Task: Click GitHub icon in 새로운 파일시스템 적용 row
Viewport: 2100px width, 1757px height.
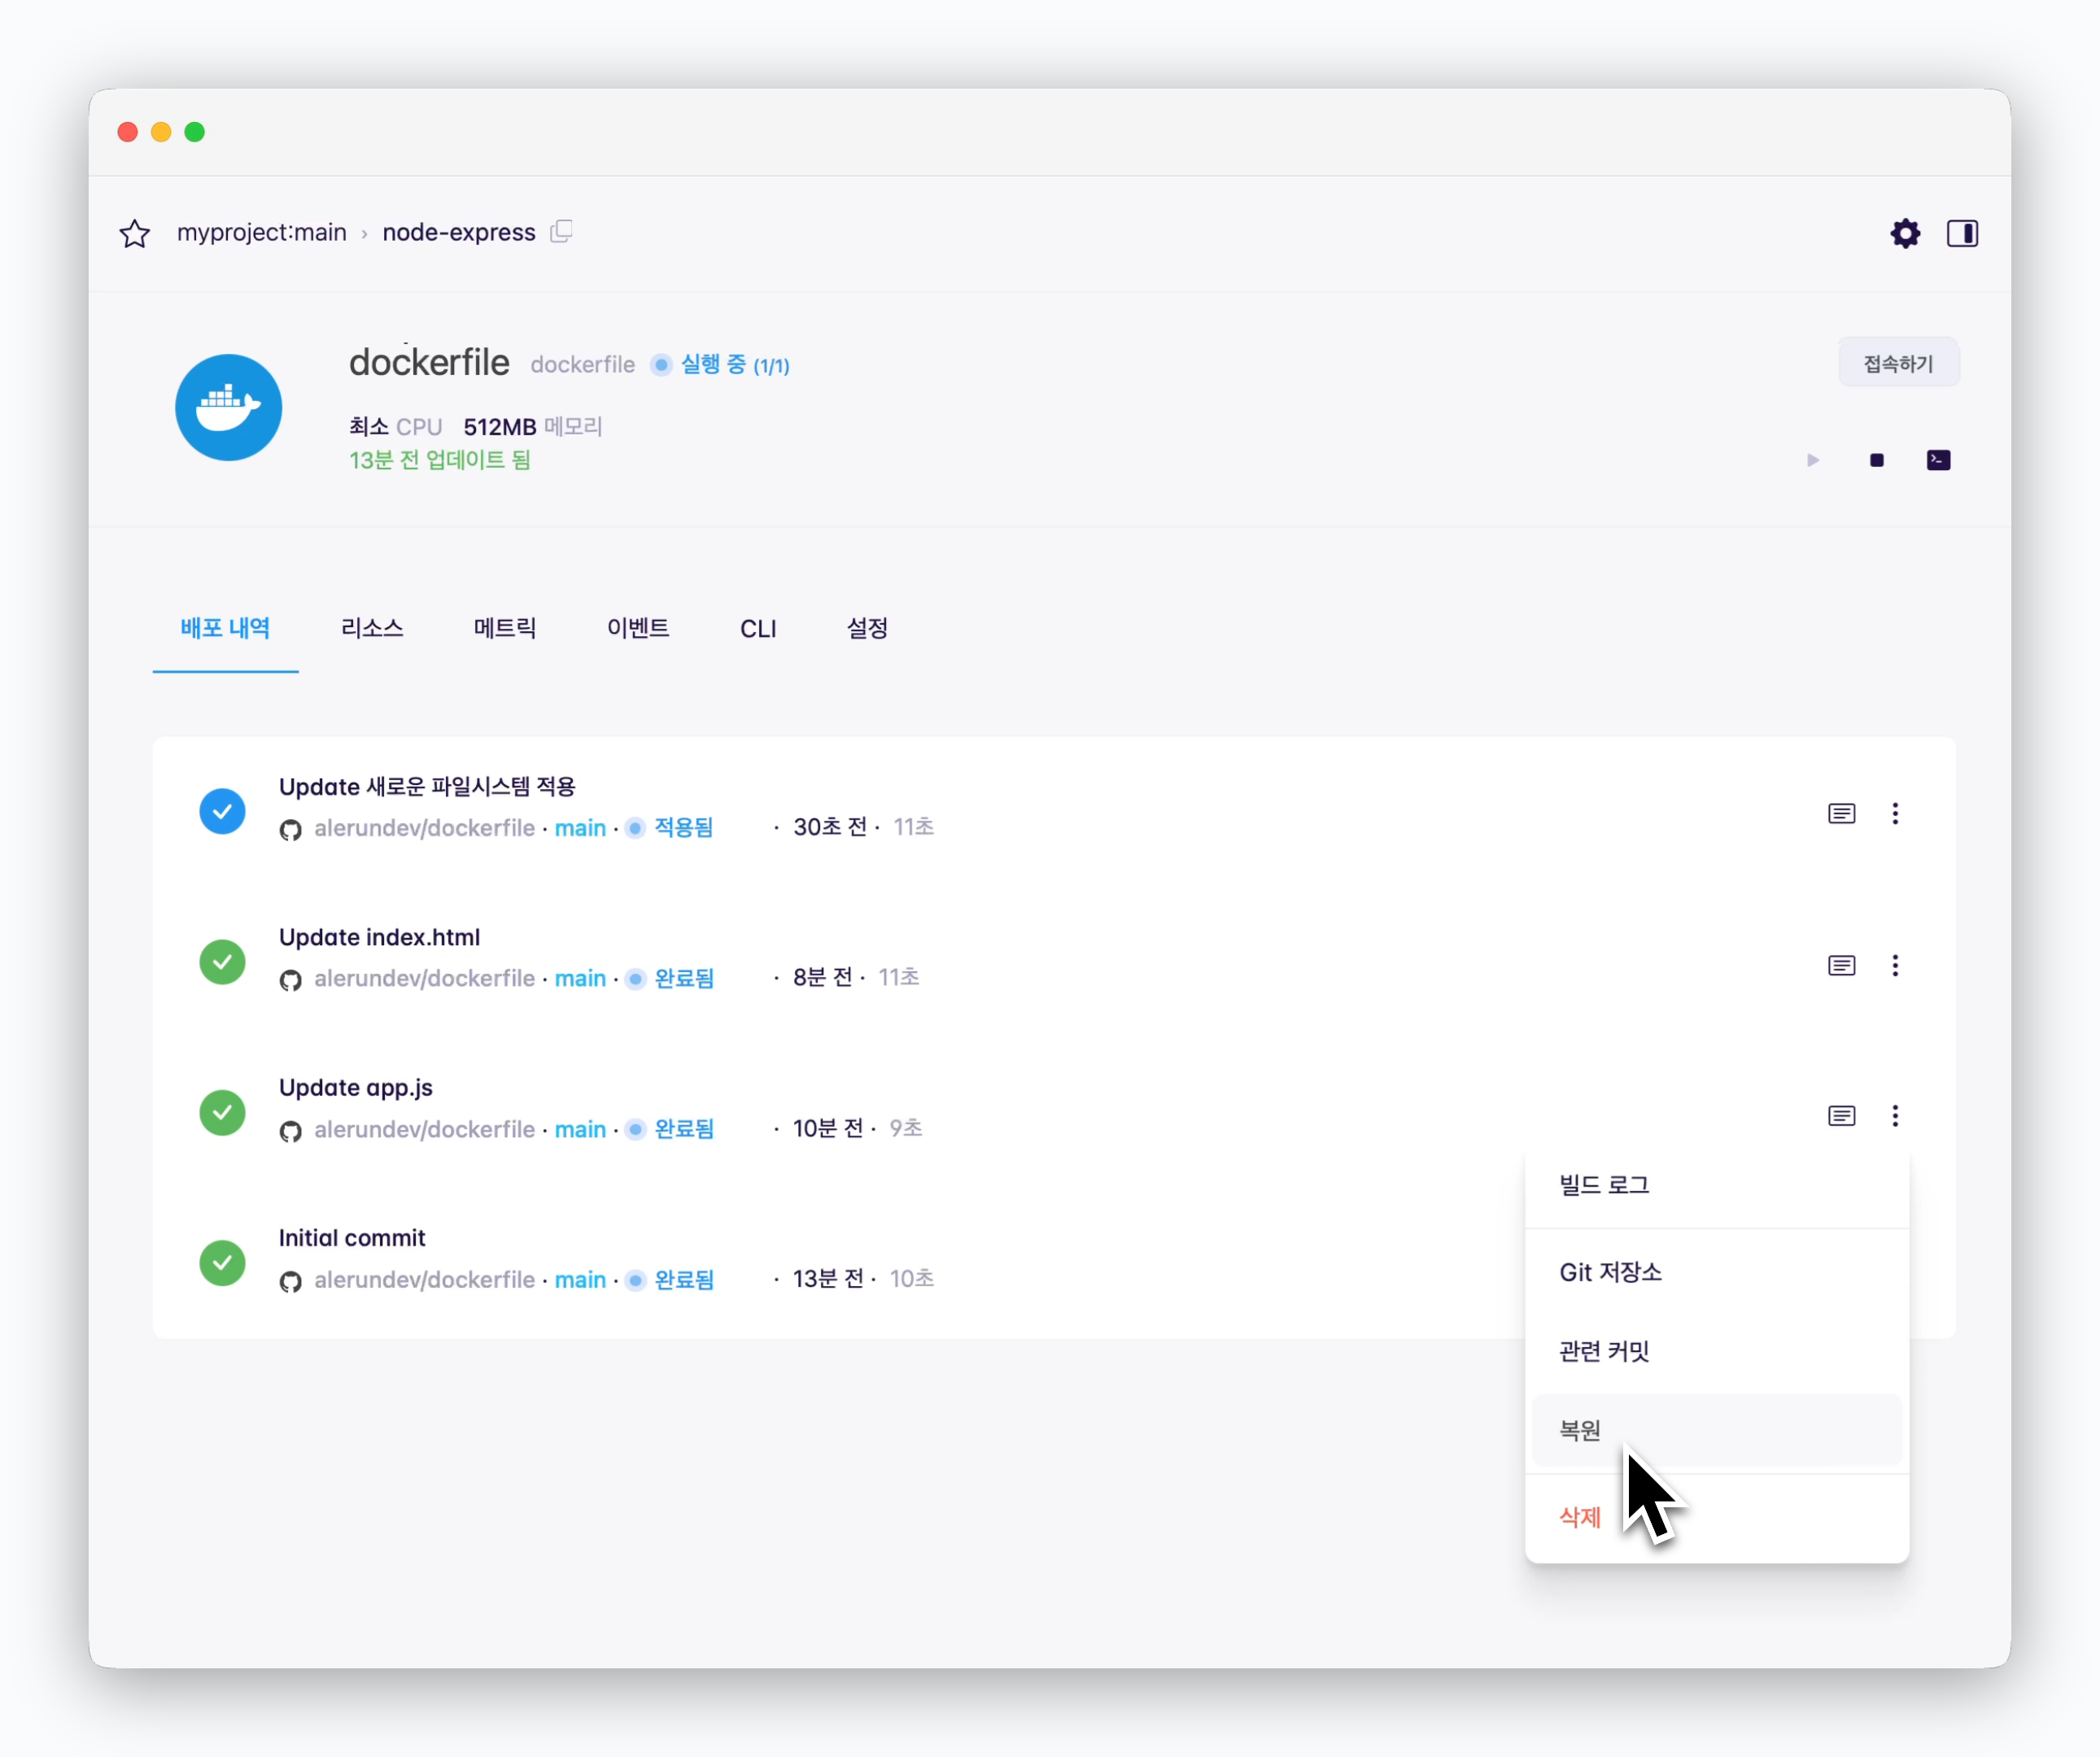Action: [x=290, y=830]
